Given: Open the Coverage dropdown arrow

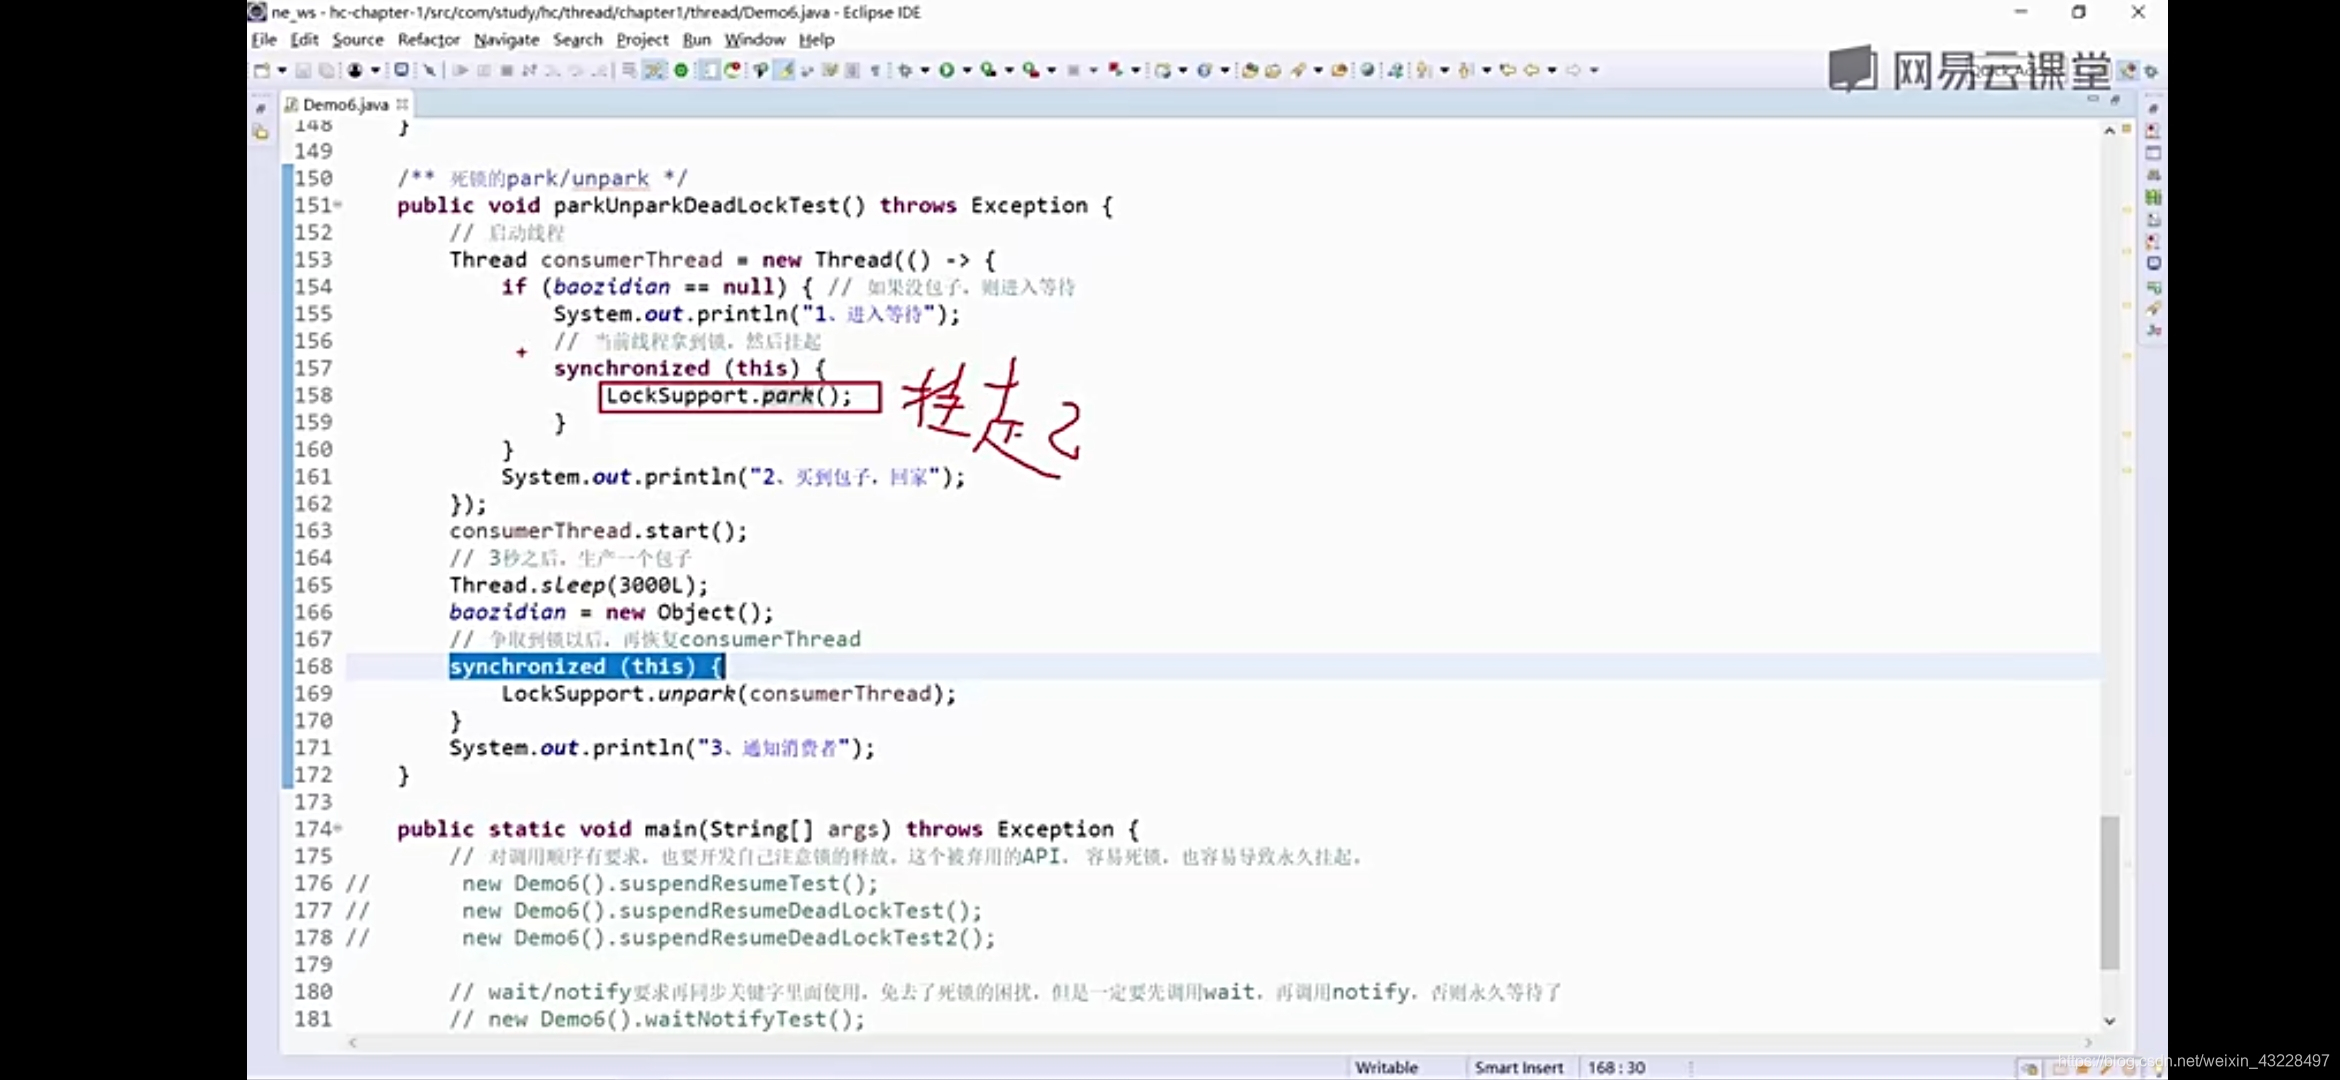Looking at the screenshot, I should (1009, 70).
